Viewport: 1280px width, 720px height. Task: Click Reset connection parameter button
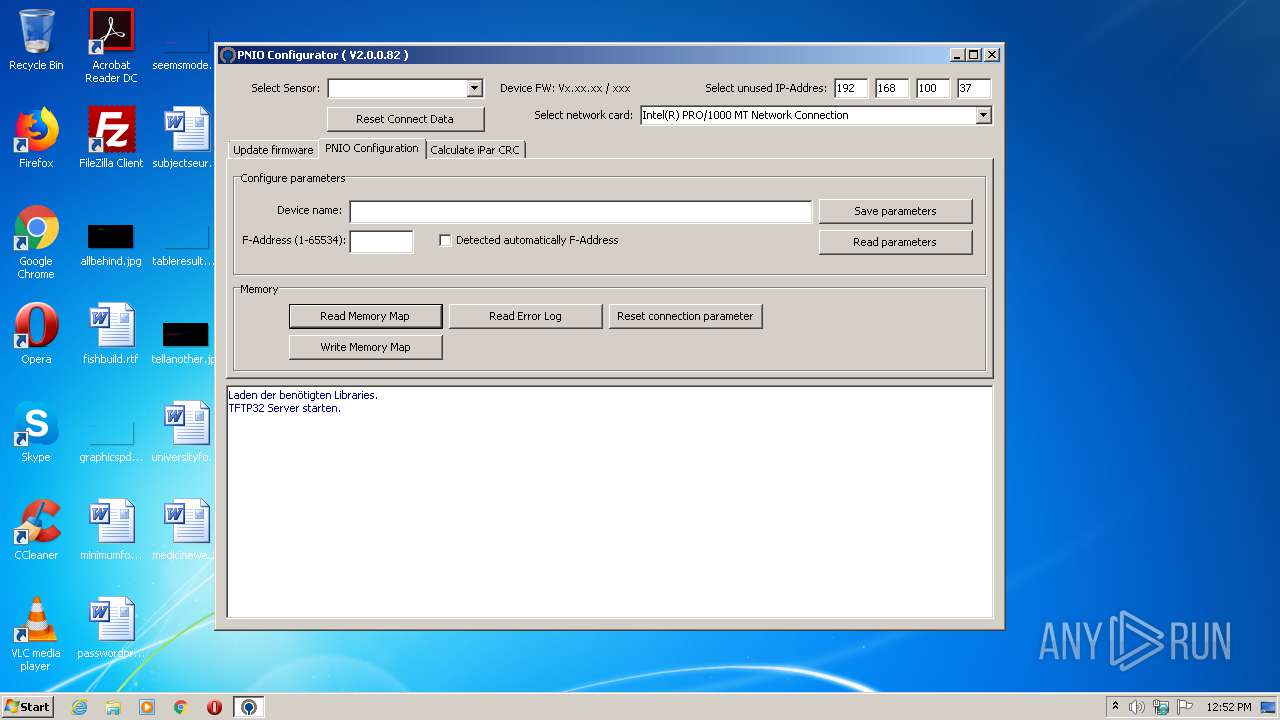click(685, 316)
